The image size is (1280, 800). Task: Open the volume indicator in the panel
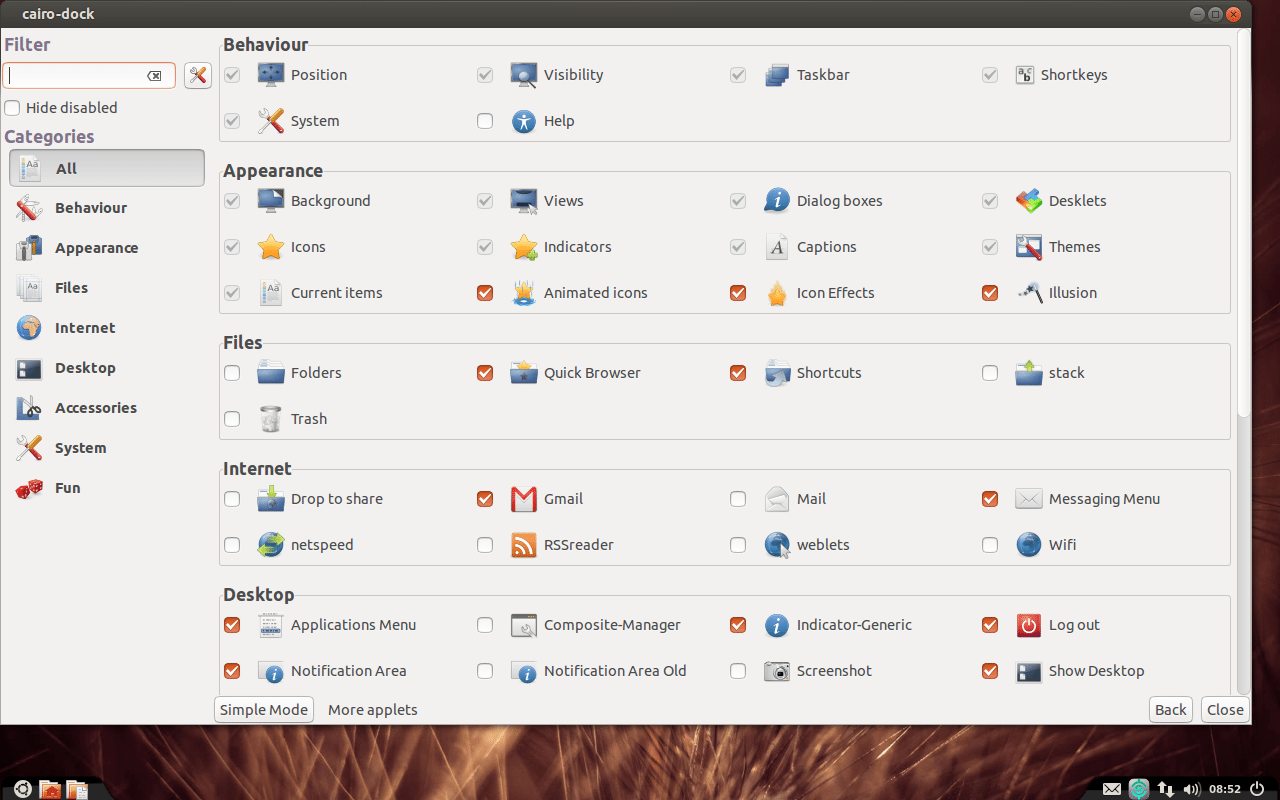tap(1191, 789)
